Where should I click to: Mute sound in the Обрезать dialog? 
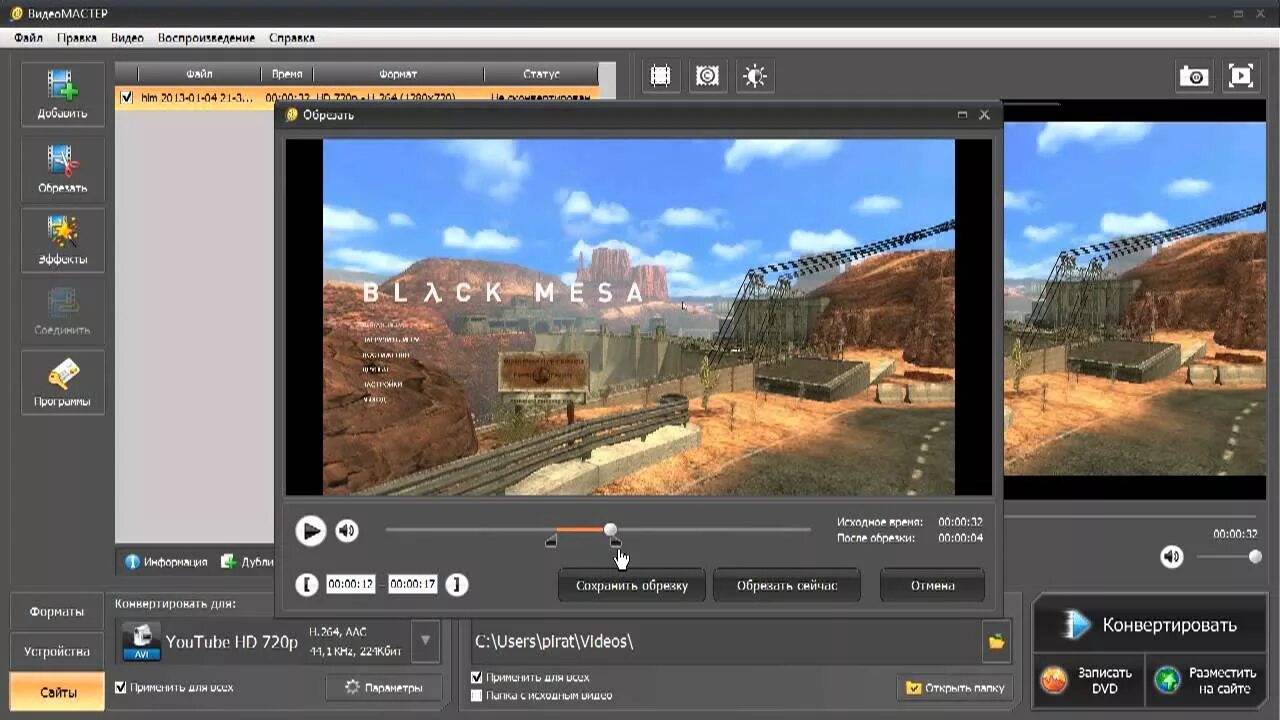(x=347, y=530)
